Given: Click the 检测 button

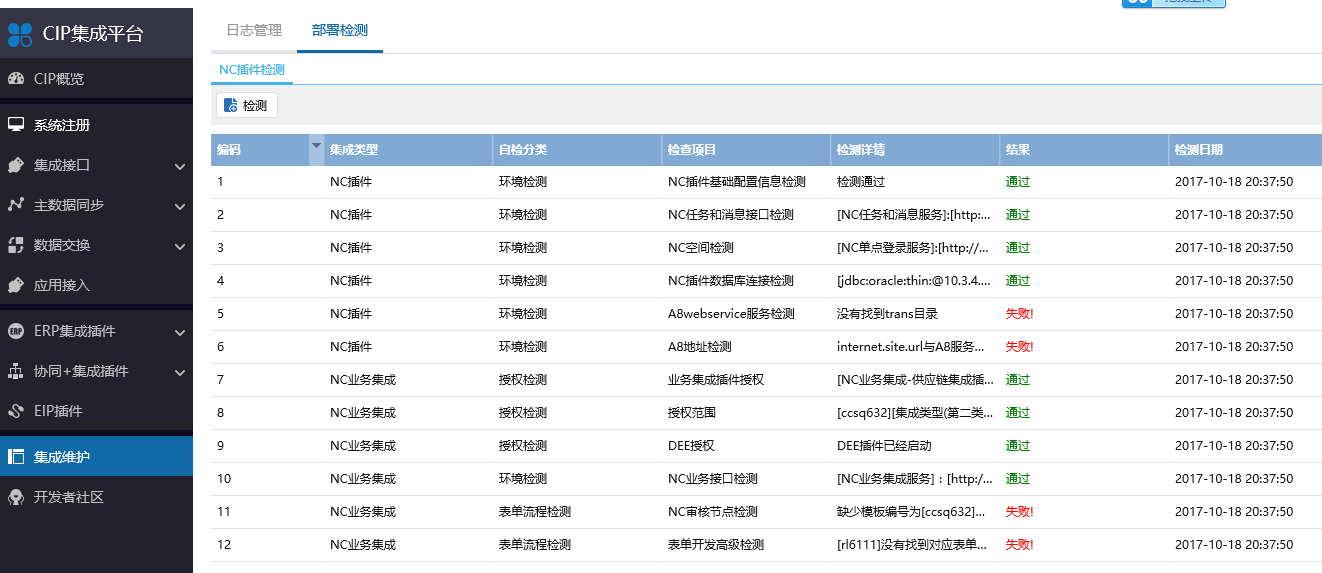Looking at the screenshot, I should pyautogui.click(x=247, y=105).
